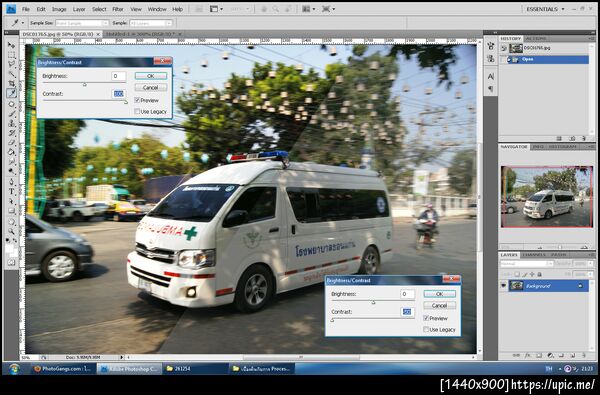Select the Move tool
Image resolution: width=600 pixels, height=395 pixels.
11,45
